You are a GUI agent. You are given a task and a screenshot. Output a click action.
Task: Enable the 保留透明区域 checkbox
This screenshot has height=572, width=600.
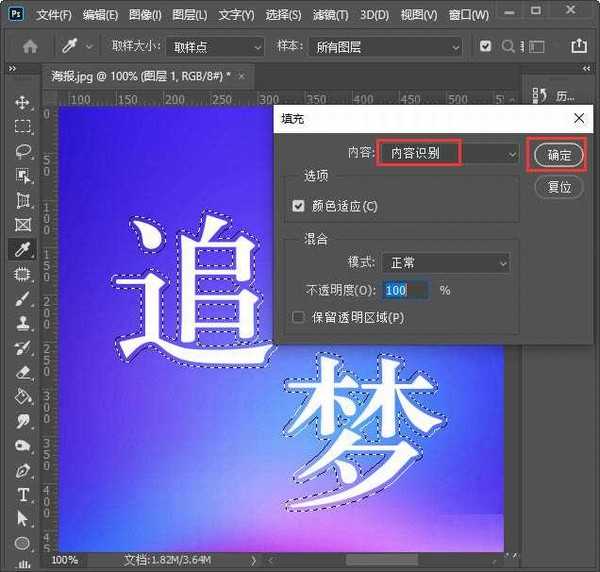(298, 317)
